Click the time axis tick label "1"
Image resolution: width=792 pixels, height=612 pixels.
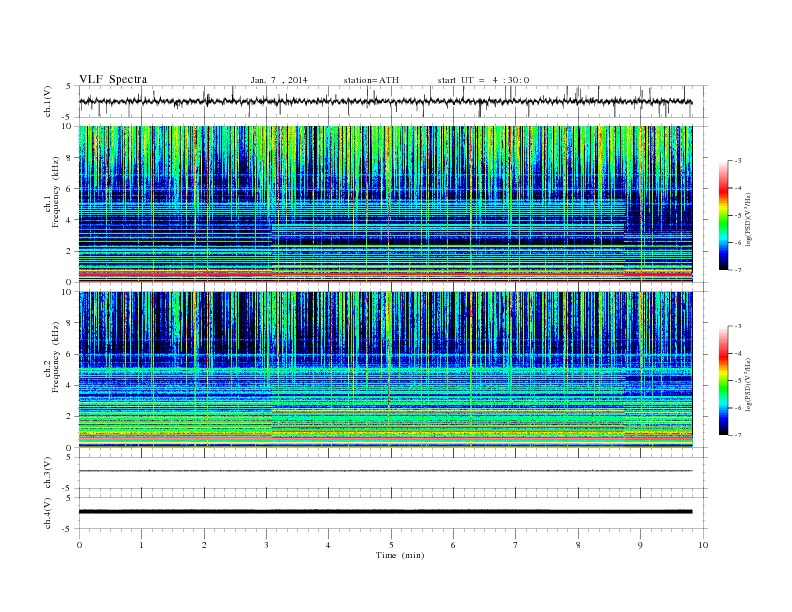(x=141, y=545)
